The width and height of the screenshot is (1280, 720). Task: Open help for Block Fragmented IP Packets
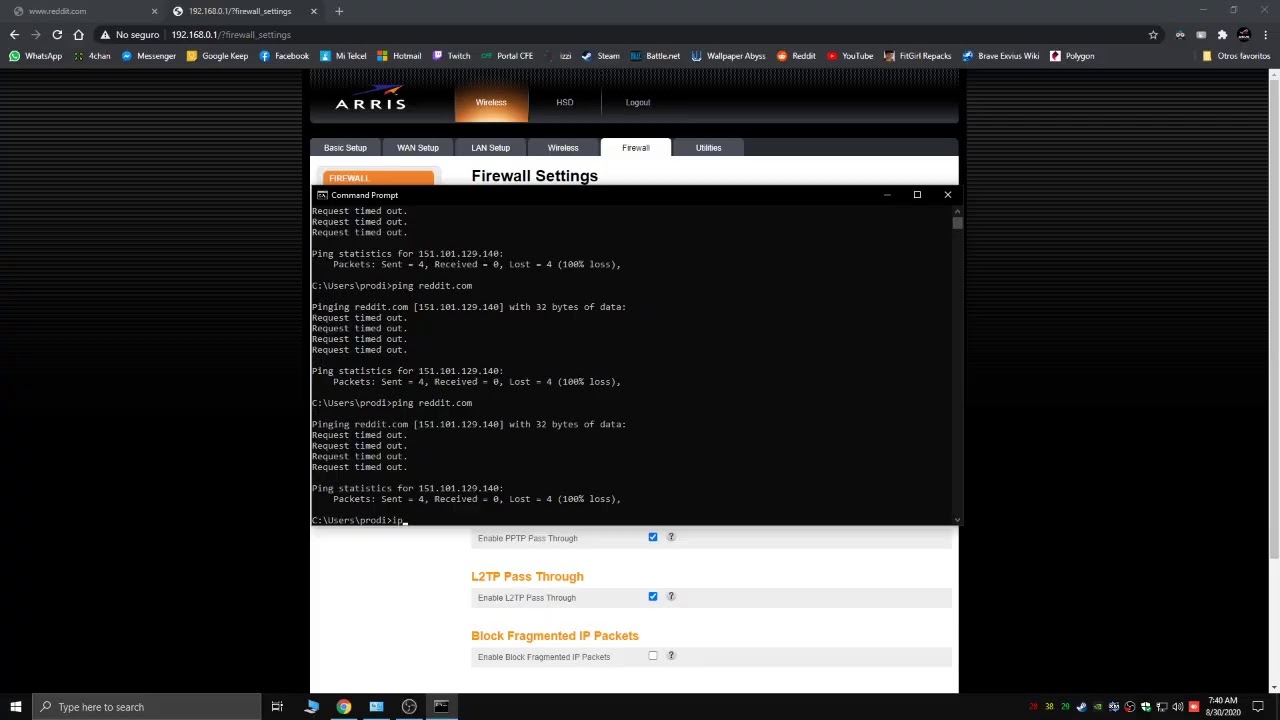click(671, 656)
